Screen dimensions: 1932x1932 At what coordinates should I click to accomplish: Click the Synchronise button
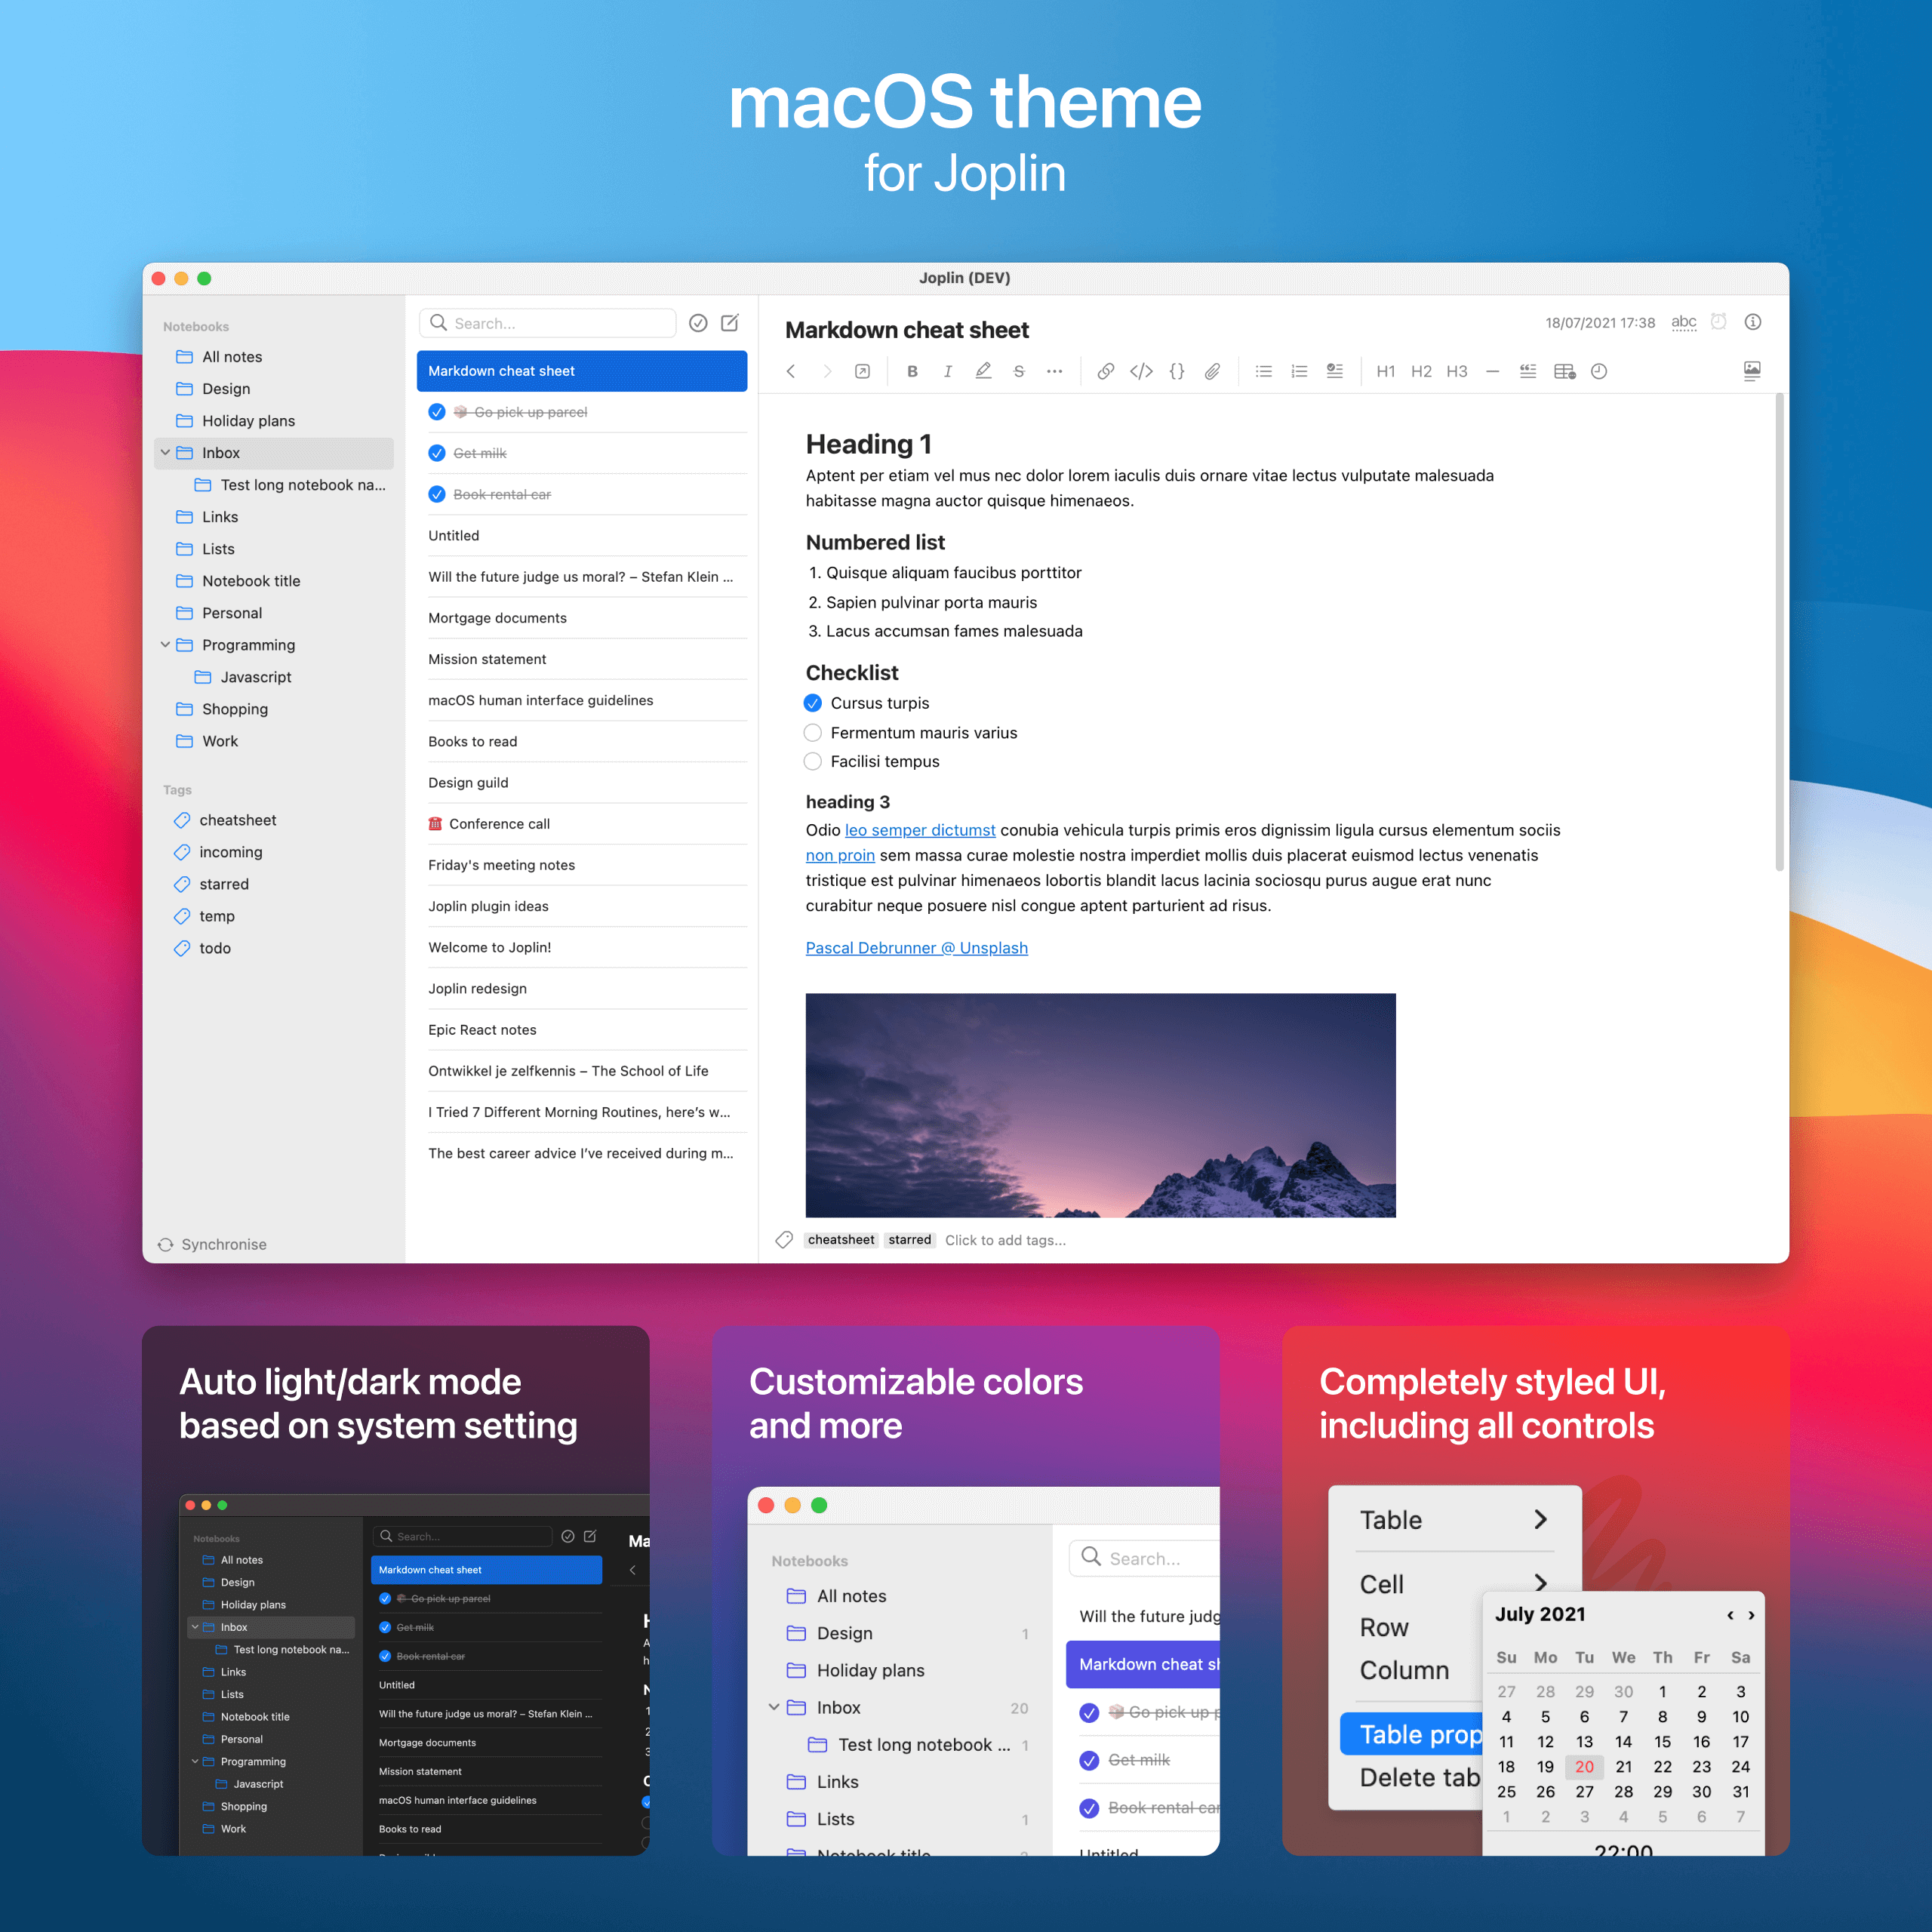pyautogui.click(x=213, y=1244)
